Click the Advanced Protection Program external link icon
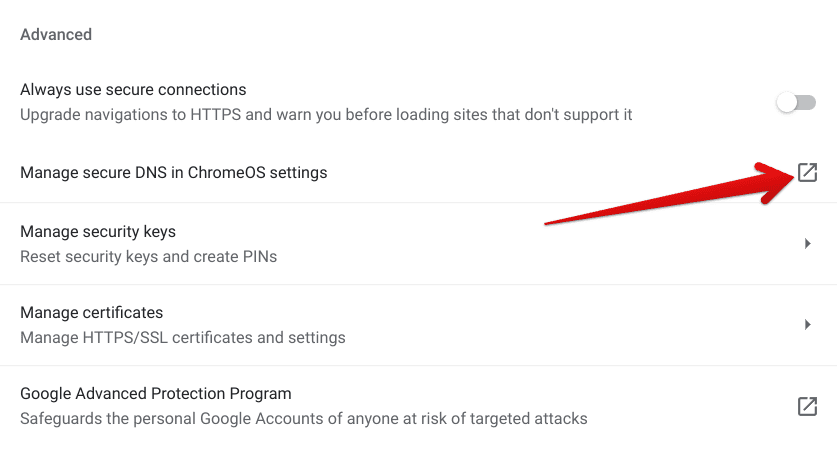The width and height of the screenshot is (837, 462). [807, 406]
